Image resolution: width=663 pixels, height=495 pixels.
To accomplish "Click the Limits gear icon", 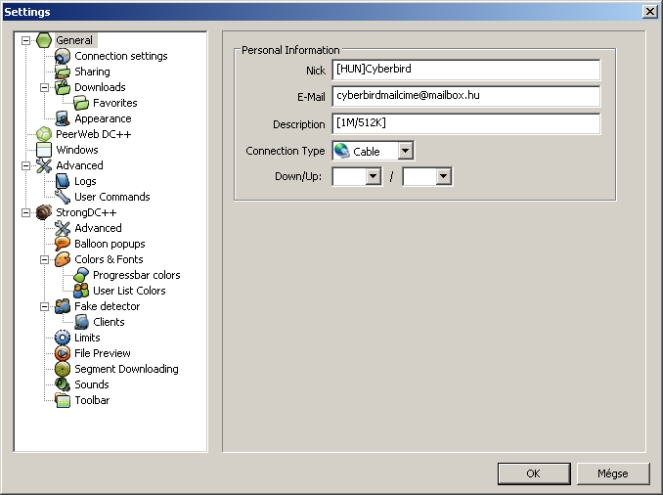I will pos(63,338).
